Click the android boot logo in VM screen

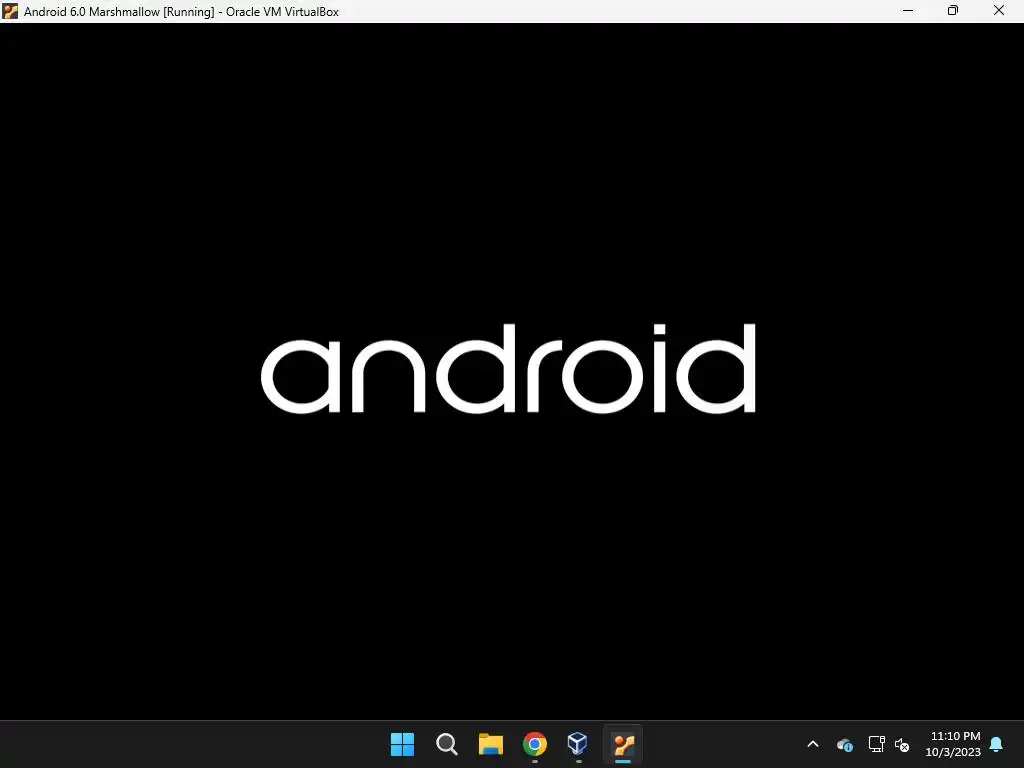[x=508, y=368]
